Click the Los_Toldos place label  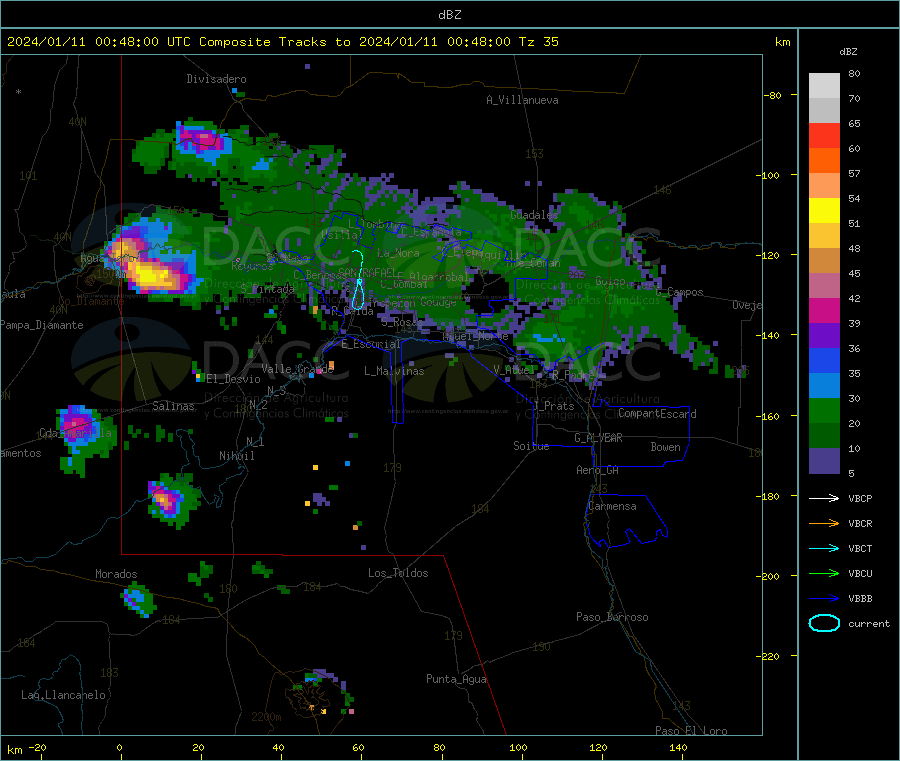[x=398, y=573]
